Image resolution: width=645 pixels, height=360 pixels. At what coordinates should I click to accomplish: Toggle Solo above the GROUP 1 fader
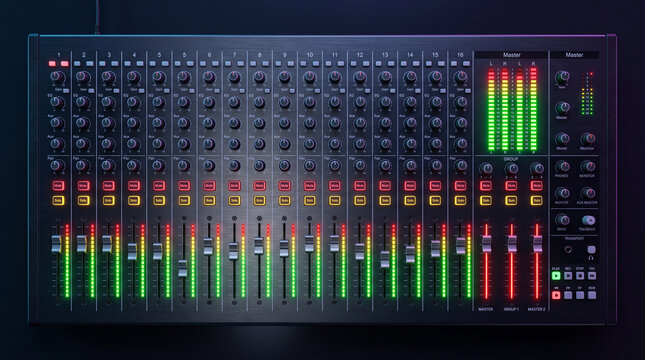point(511,201)
